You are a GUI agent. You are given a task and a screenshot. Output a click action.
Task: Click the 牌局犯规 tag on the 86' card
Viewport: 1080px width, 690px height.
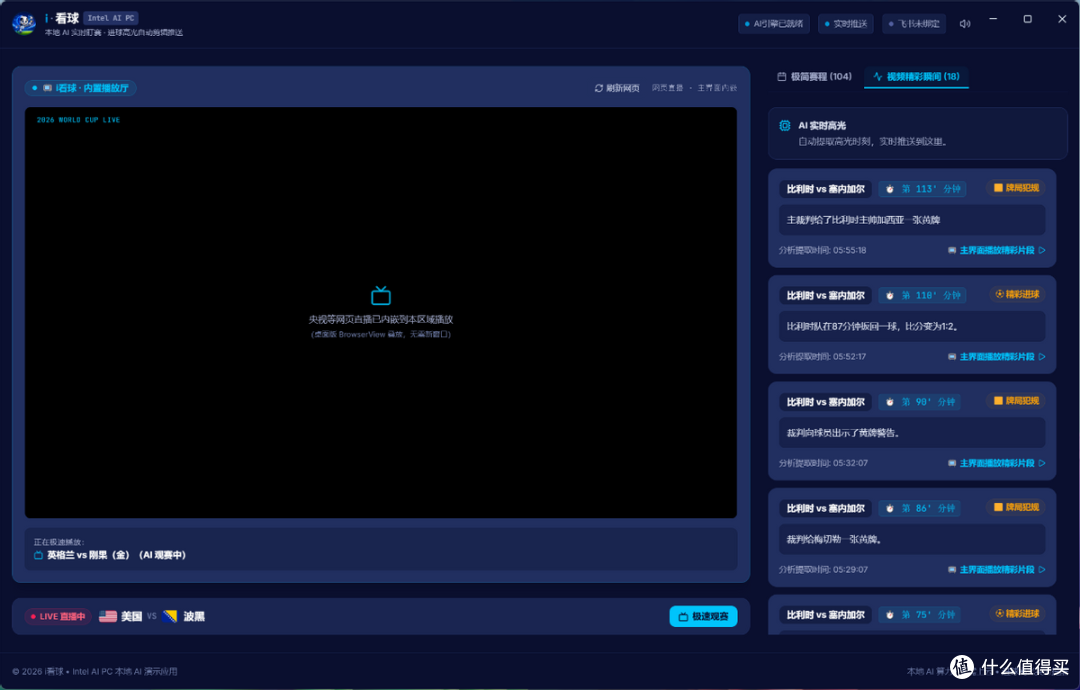pyautogui.click(x=1016, y=507)
